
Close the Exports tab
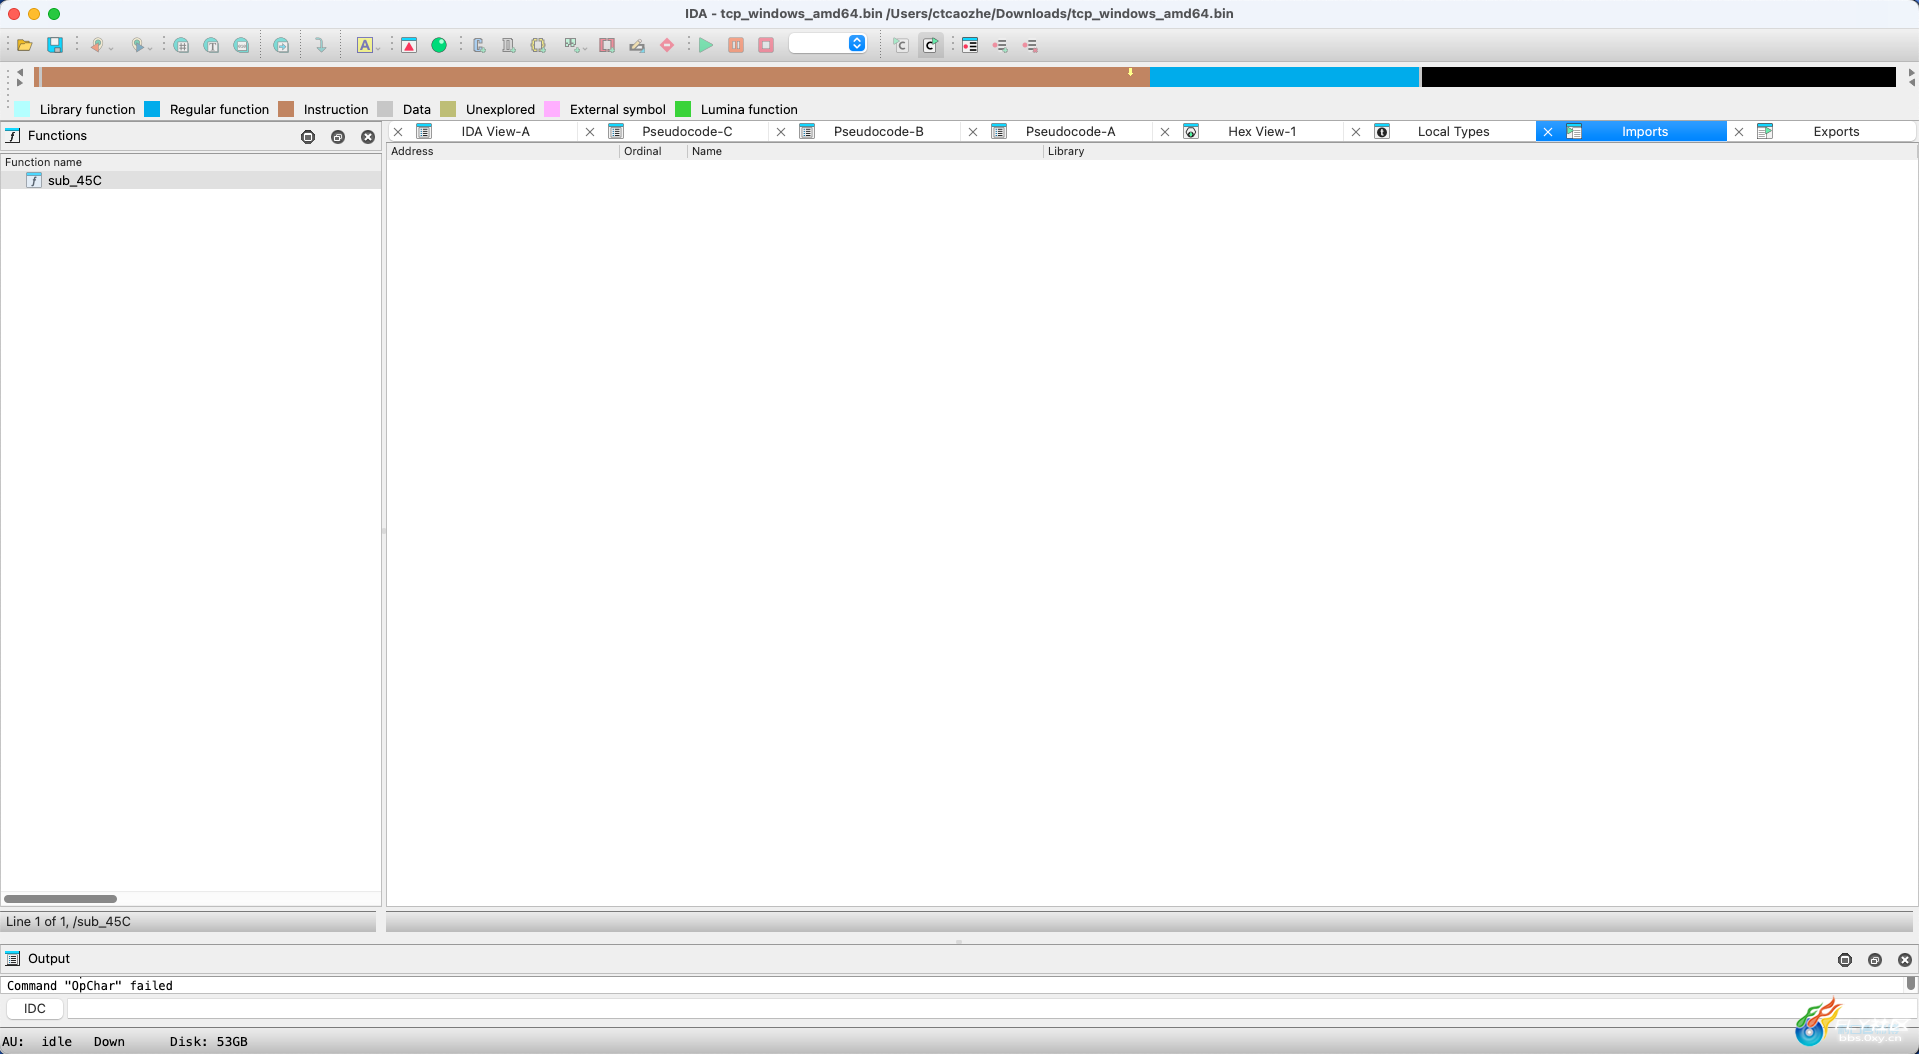[x=1739, y=132]
